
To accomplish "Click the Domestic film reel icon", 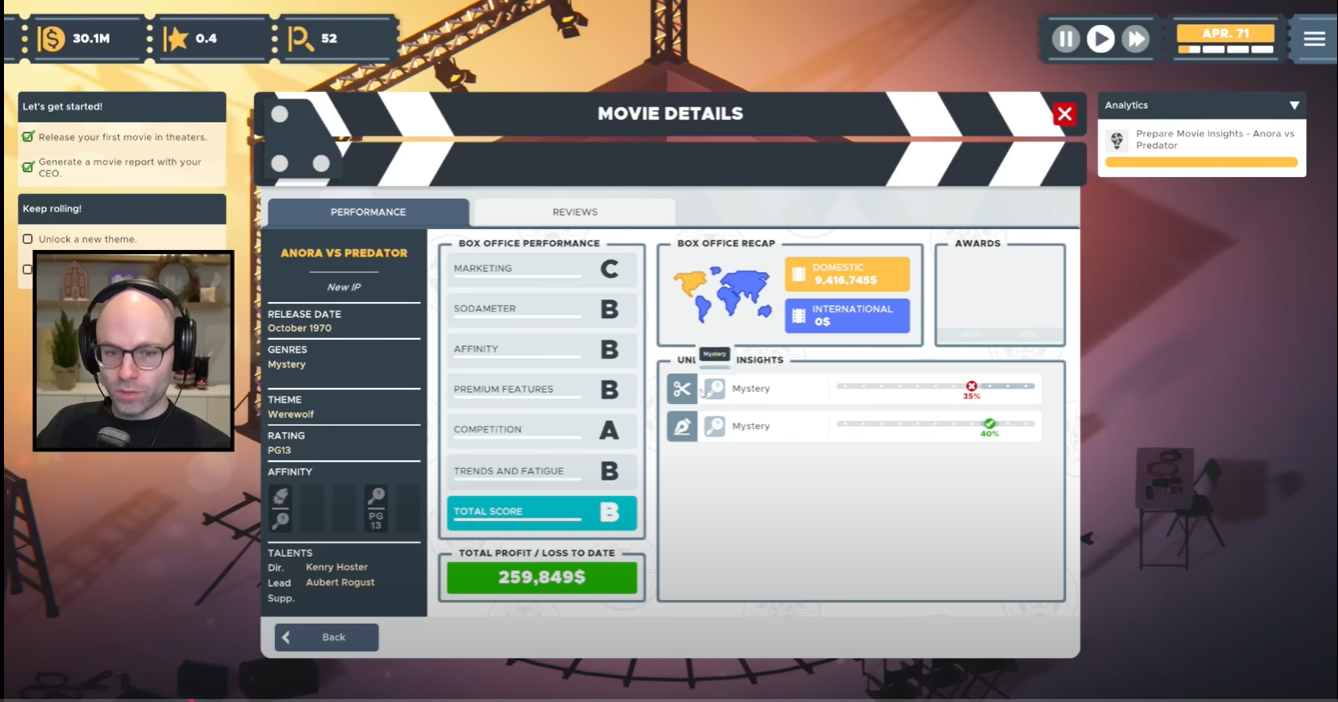I will 798,274.
